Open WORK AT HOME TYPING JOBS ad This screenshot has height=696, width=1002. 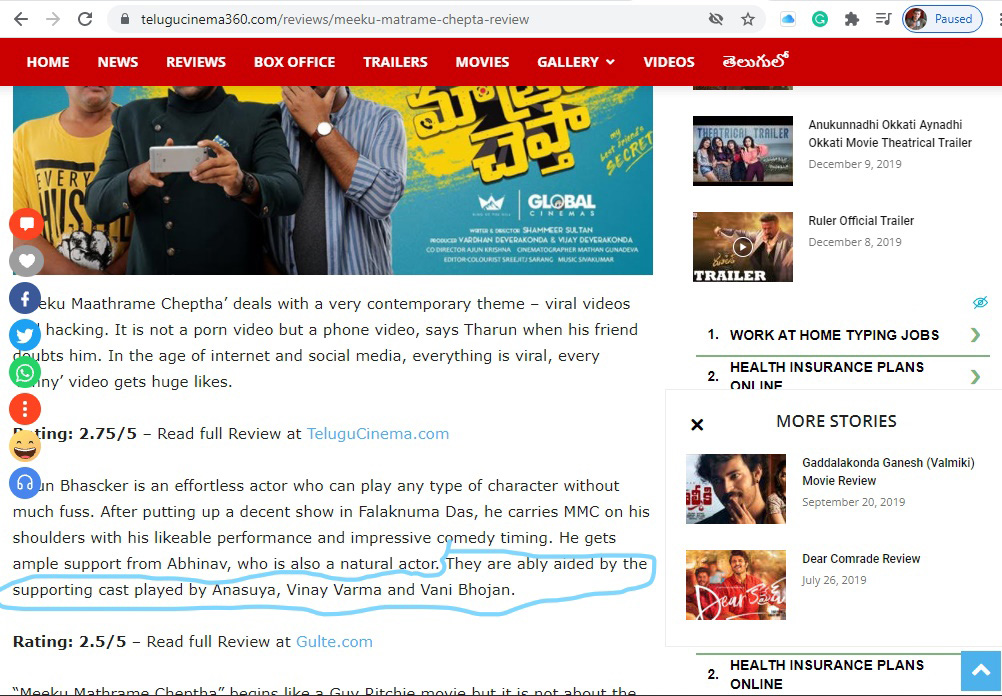(834, 335)
